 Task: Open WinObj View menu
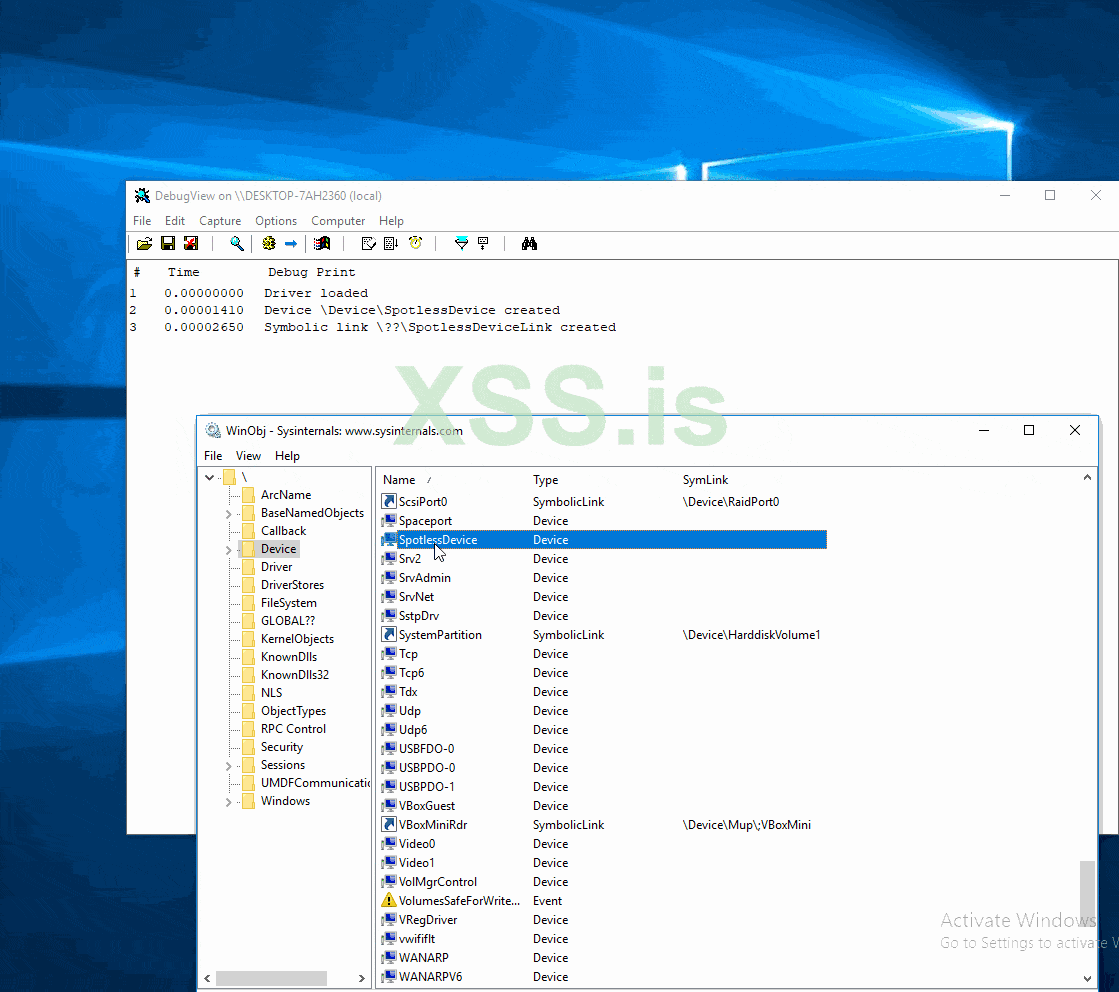pyautogui.click(x=248, y=455)
